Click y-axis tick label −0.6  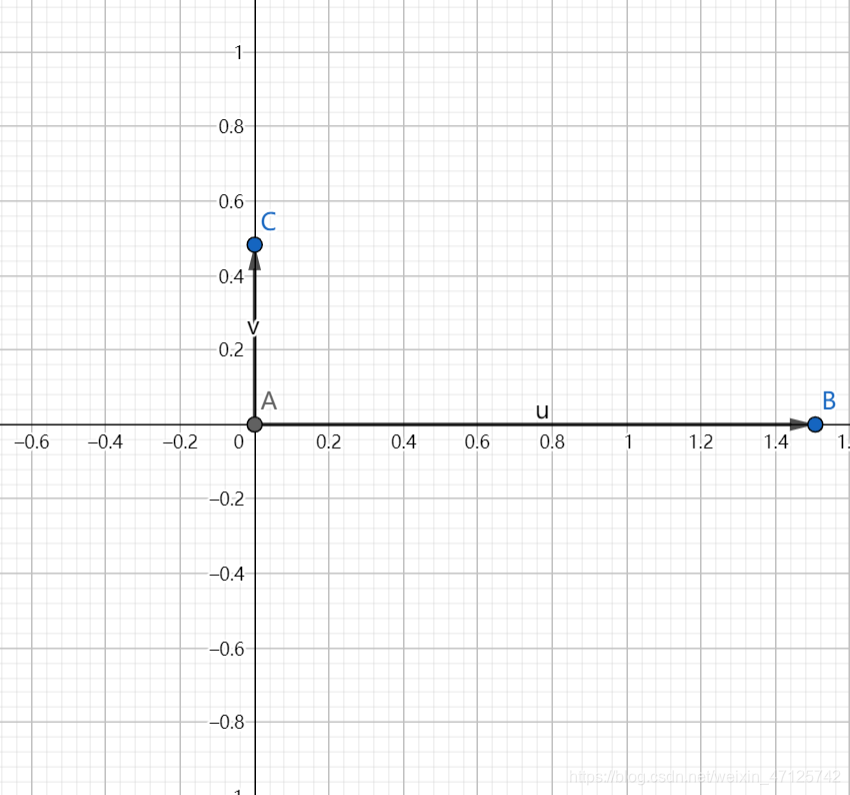[227, 649]
